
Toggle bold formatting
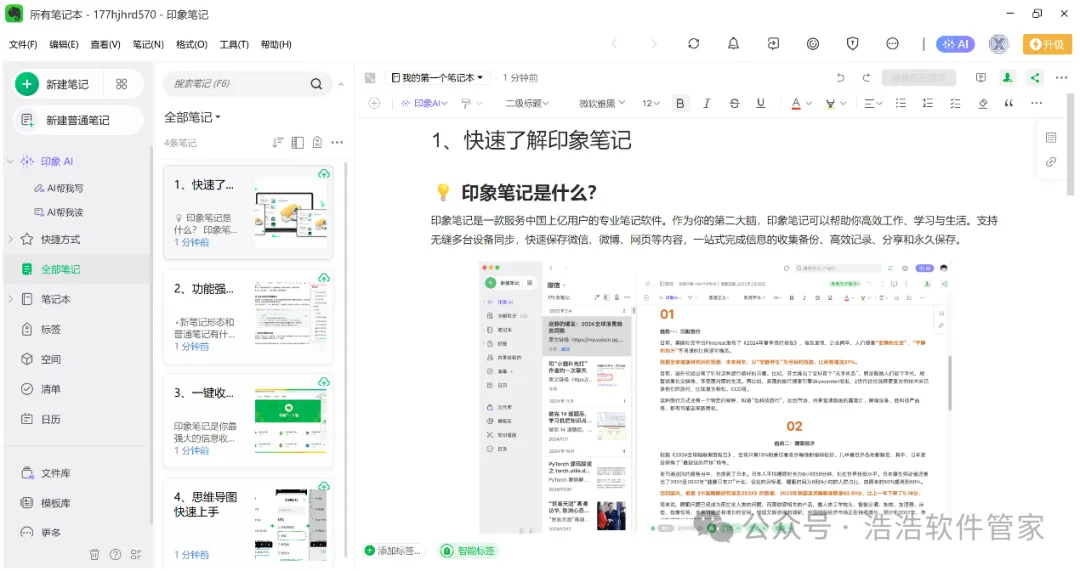pyautogui.click(x=680, y=103)
